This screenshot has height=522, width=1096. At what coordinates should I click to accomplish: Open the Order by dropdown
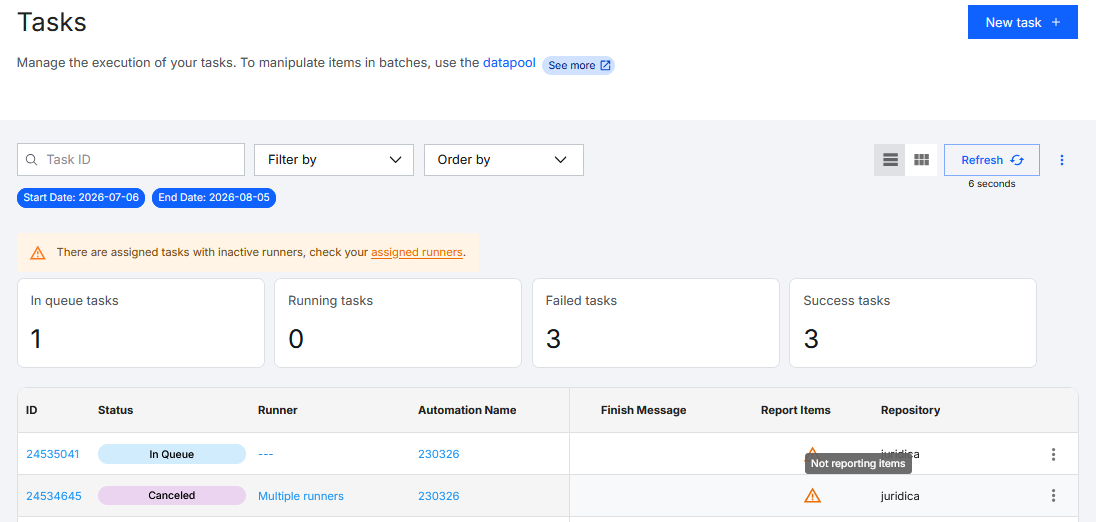tap(503, 159)
